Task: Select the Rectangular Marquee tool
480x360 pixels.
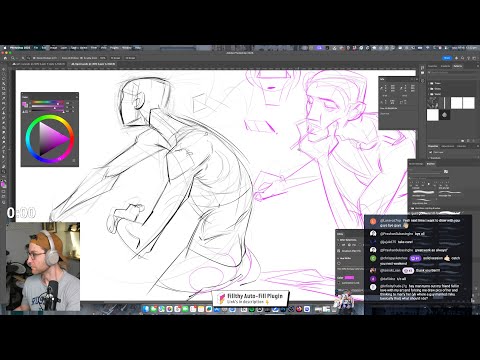Action: (x=4, y=74)
